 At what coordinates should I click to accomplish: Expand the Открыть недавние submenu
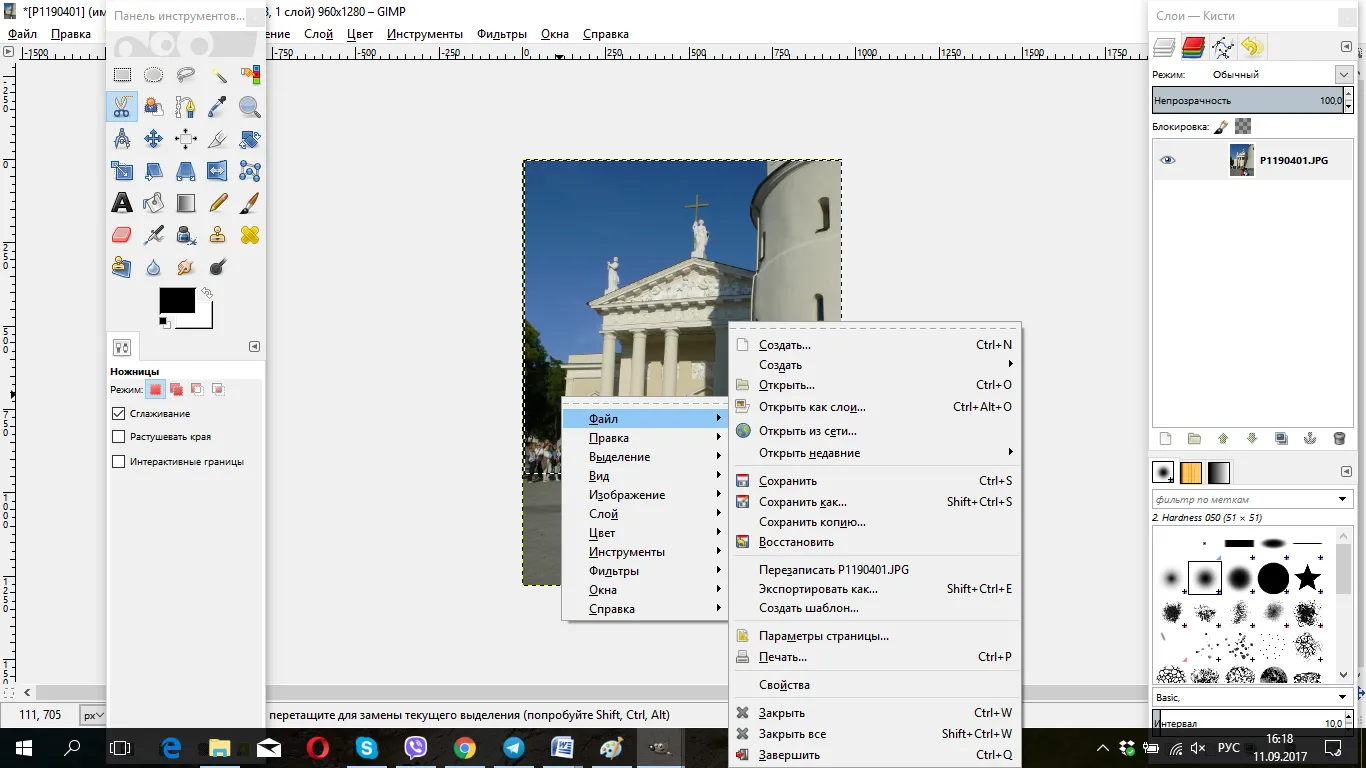886,453
